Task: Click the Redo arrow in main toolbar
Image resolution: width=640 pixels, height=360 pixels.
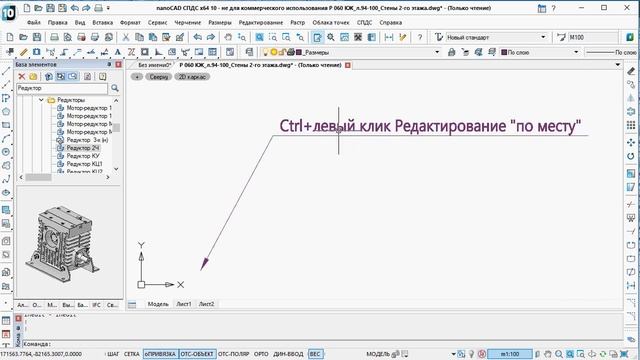Action: coord(211,37)
